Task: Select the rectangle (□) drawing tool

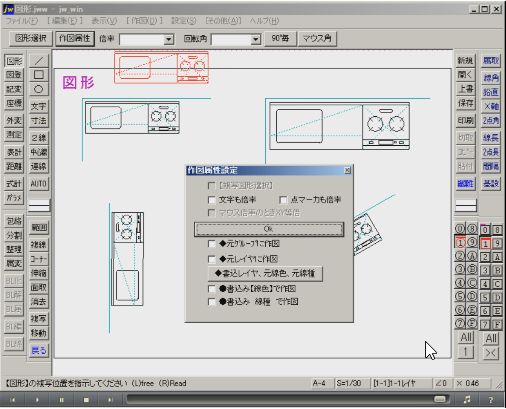Action: 39,75
